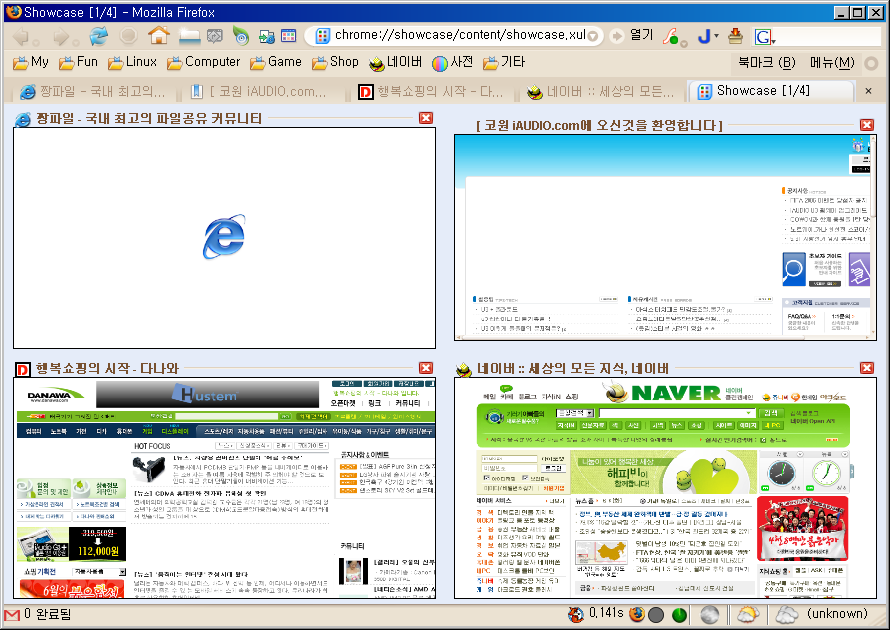This screenshot has width=890, height=630.
Task: Click the red squiggle icon with green dot
Action: 671,36
